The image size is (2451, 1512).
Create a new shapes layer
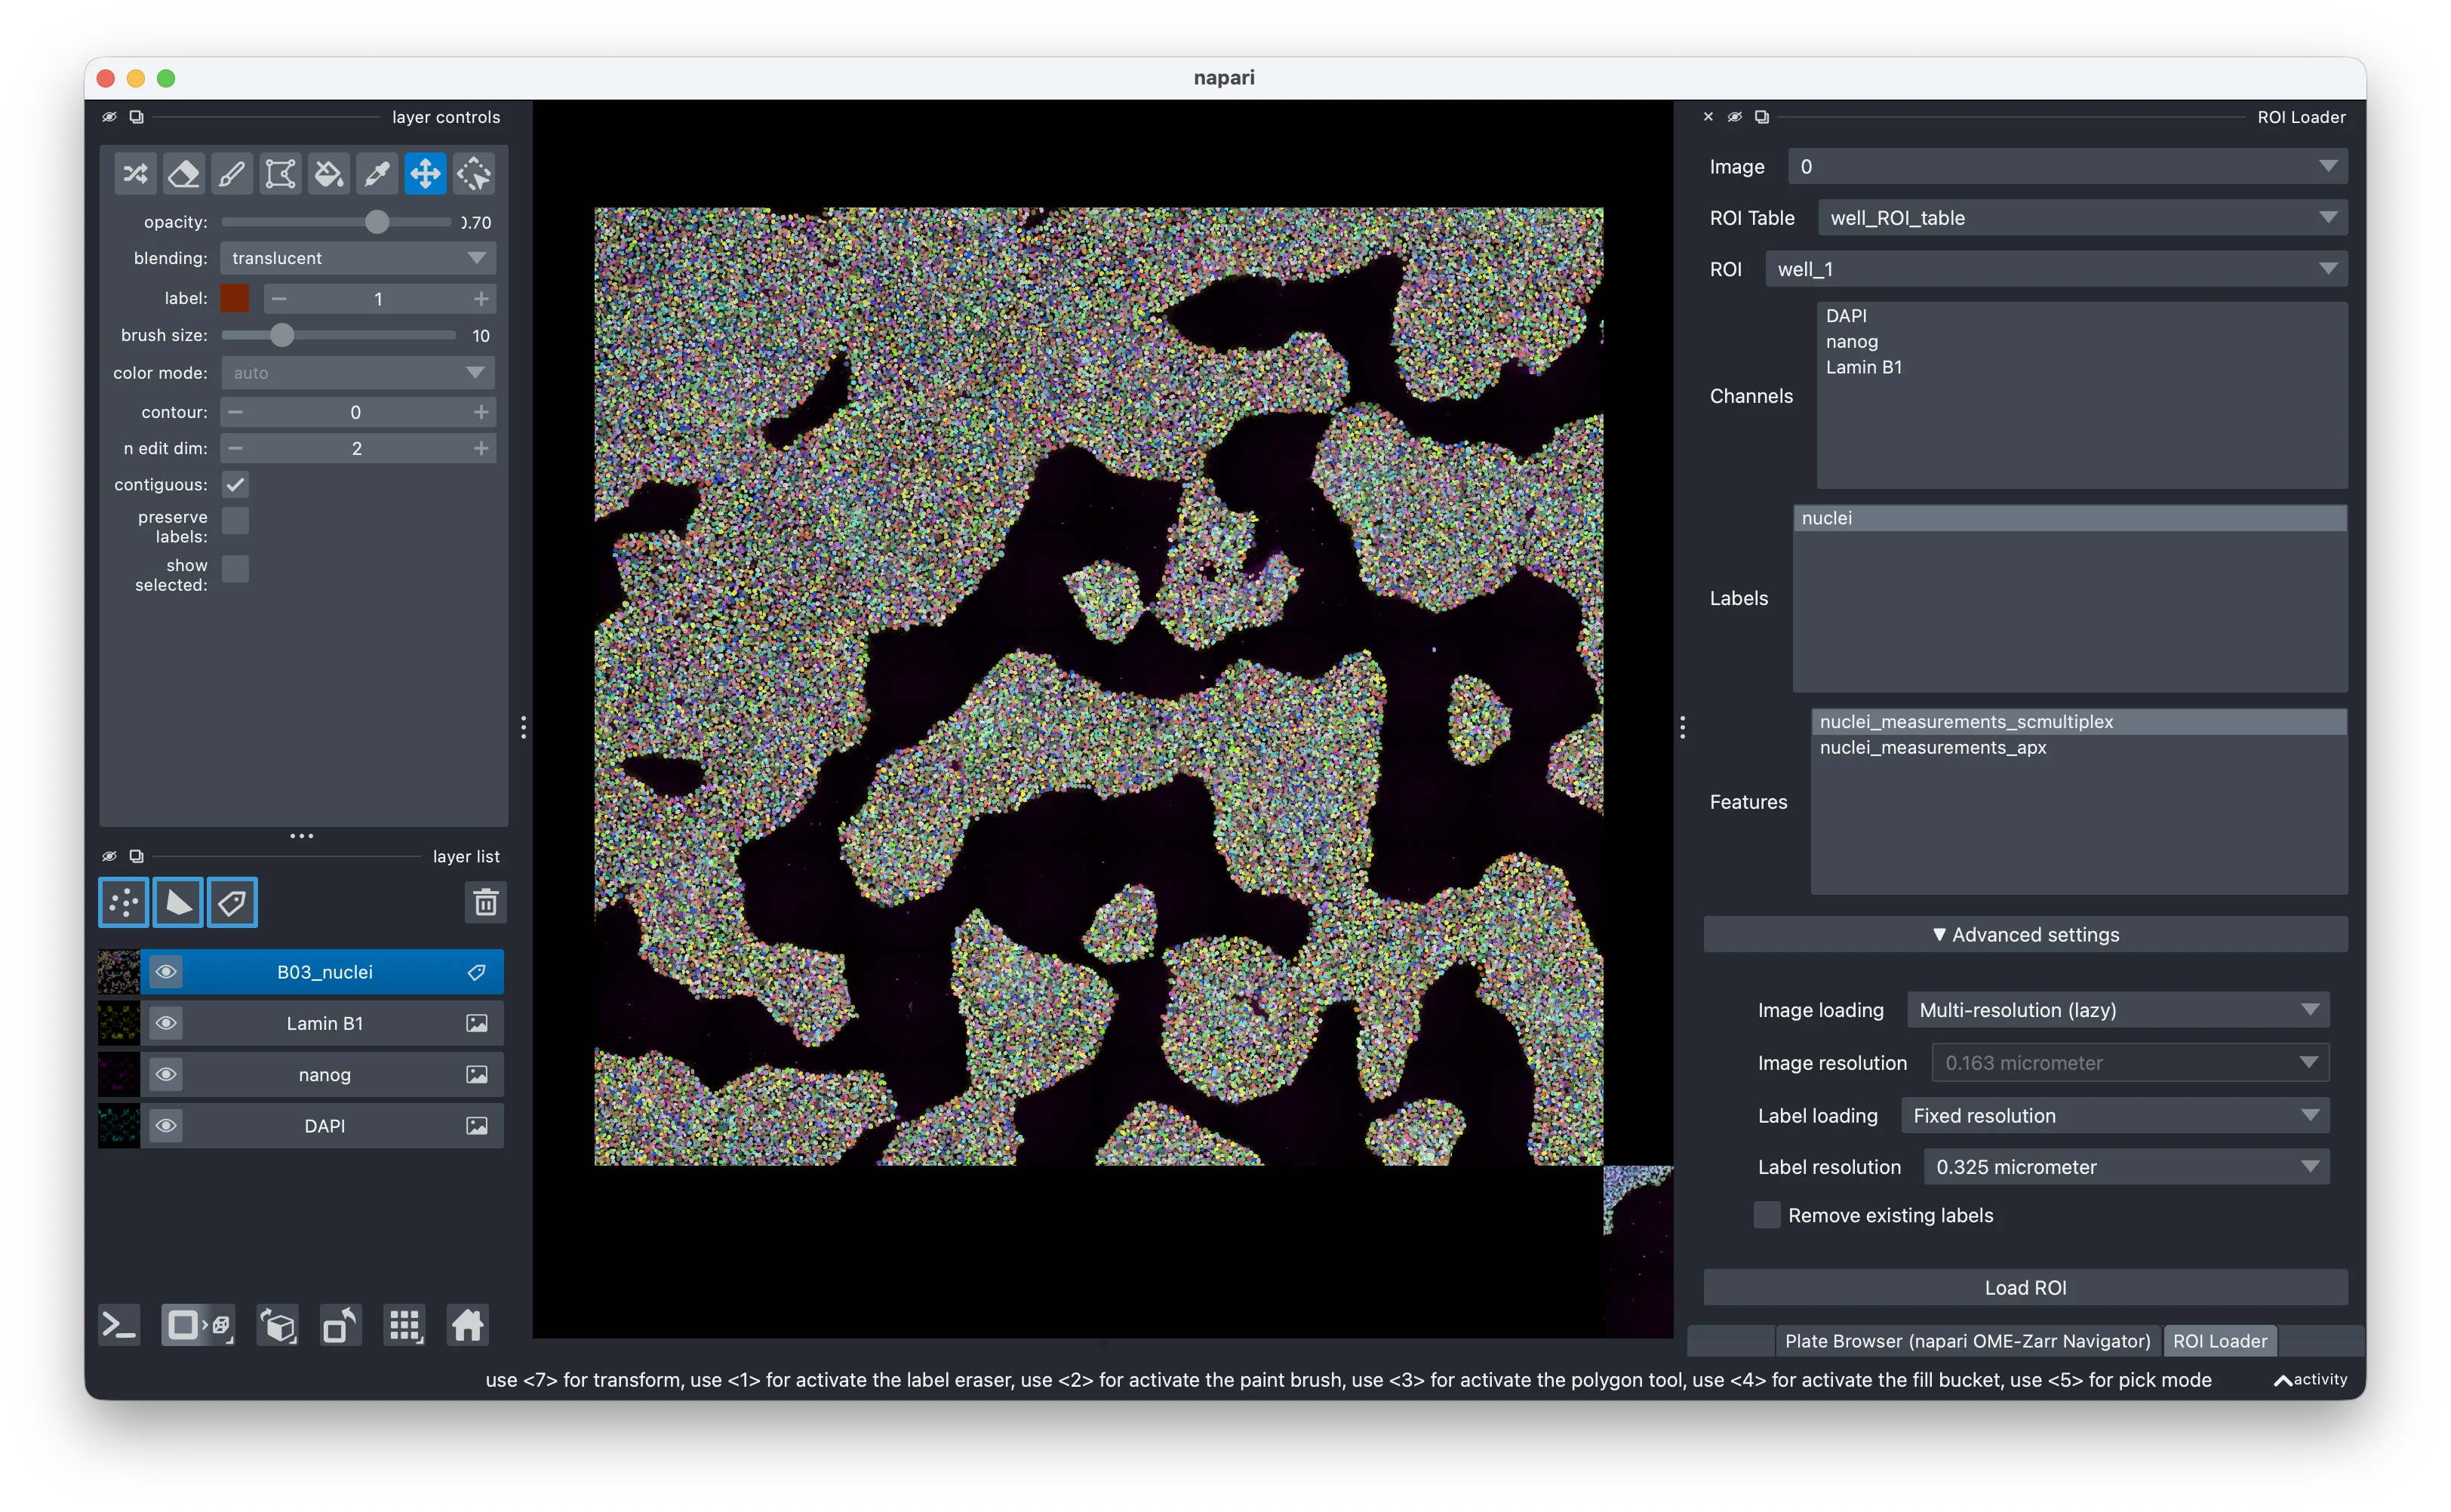[x=178, y=903]
